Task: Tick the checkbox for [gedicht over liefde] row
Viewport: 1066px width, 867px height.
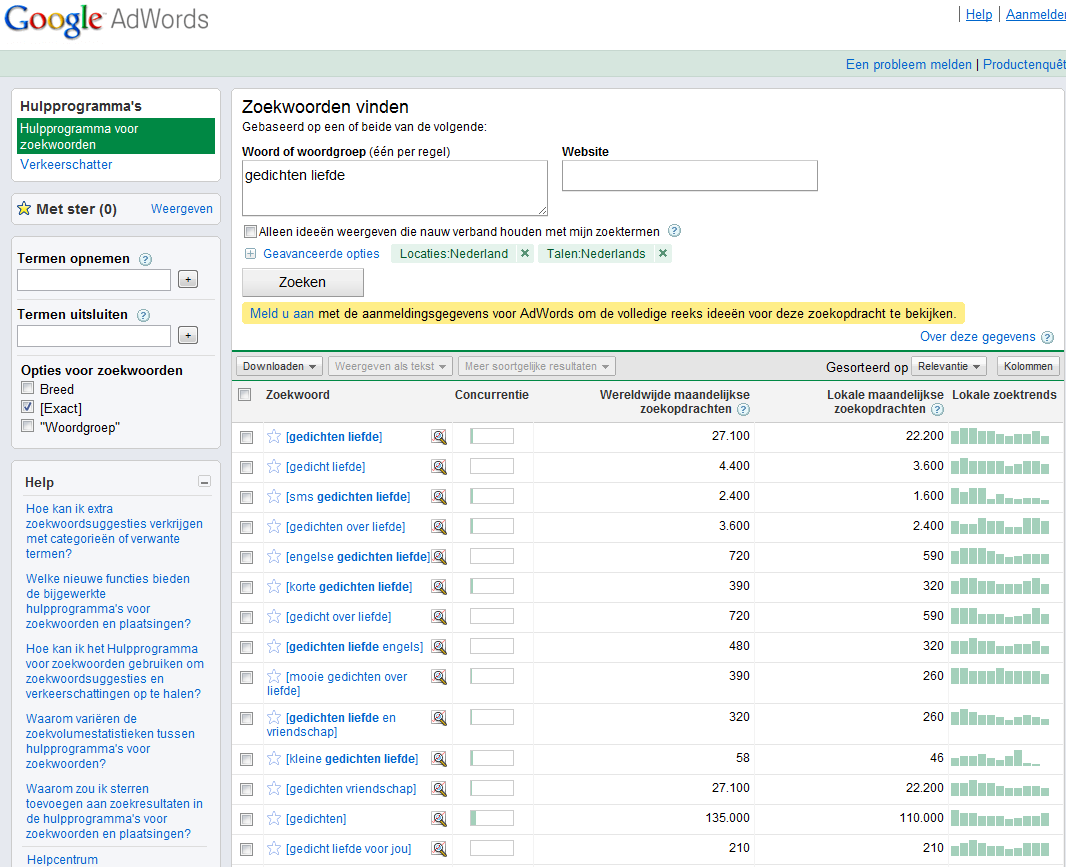Action: 247,617
